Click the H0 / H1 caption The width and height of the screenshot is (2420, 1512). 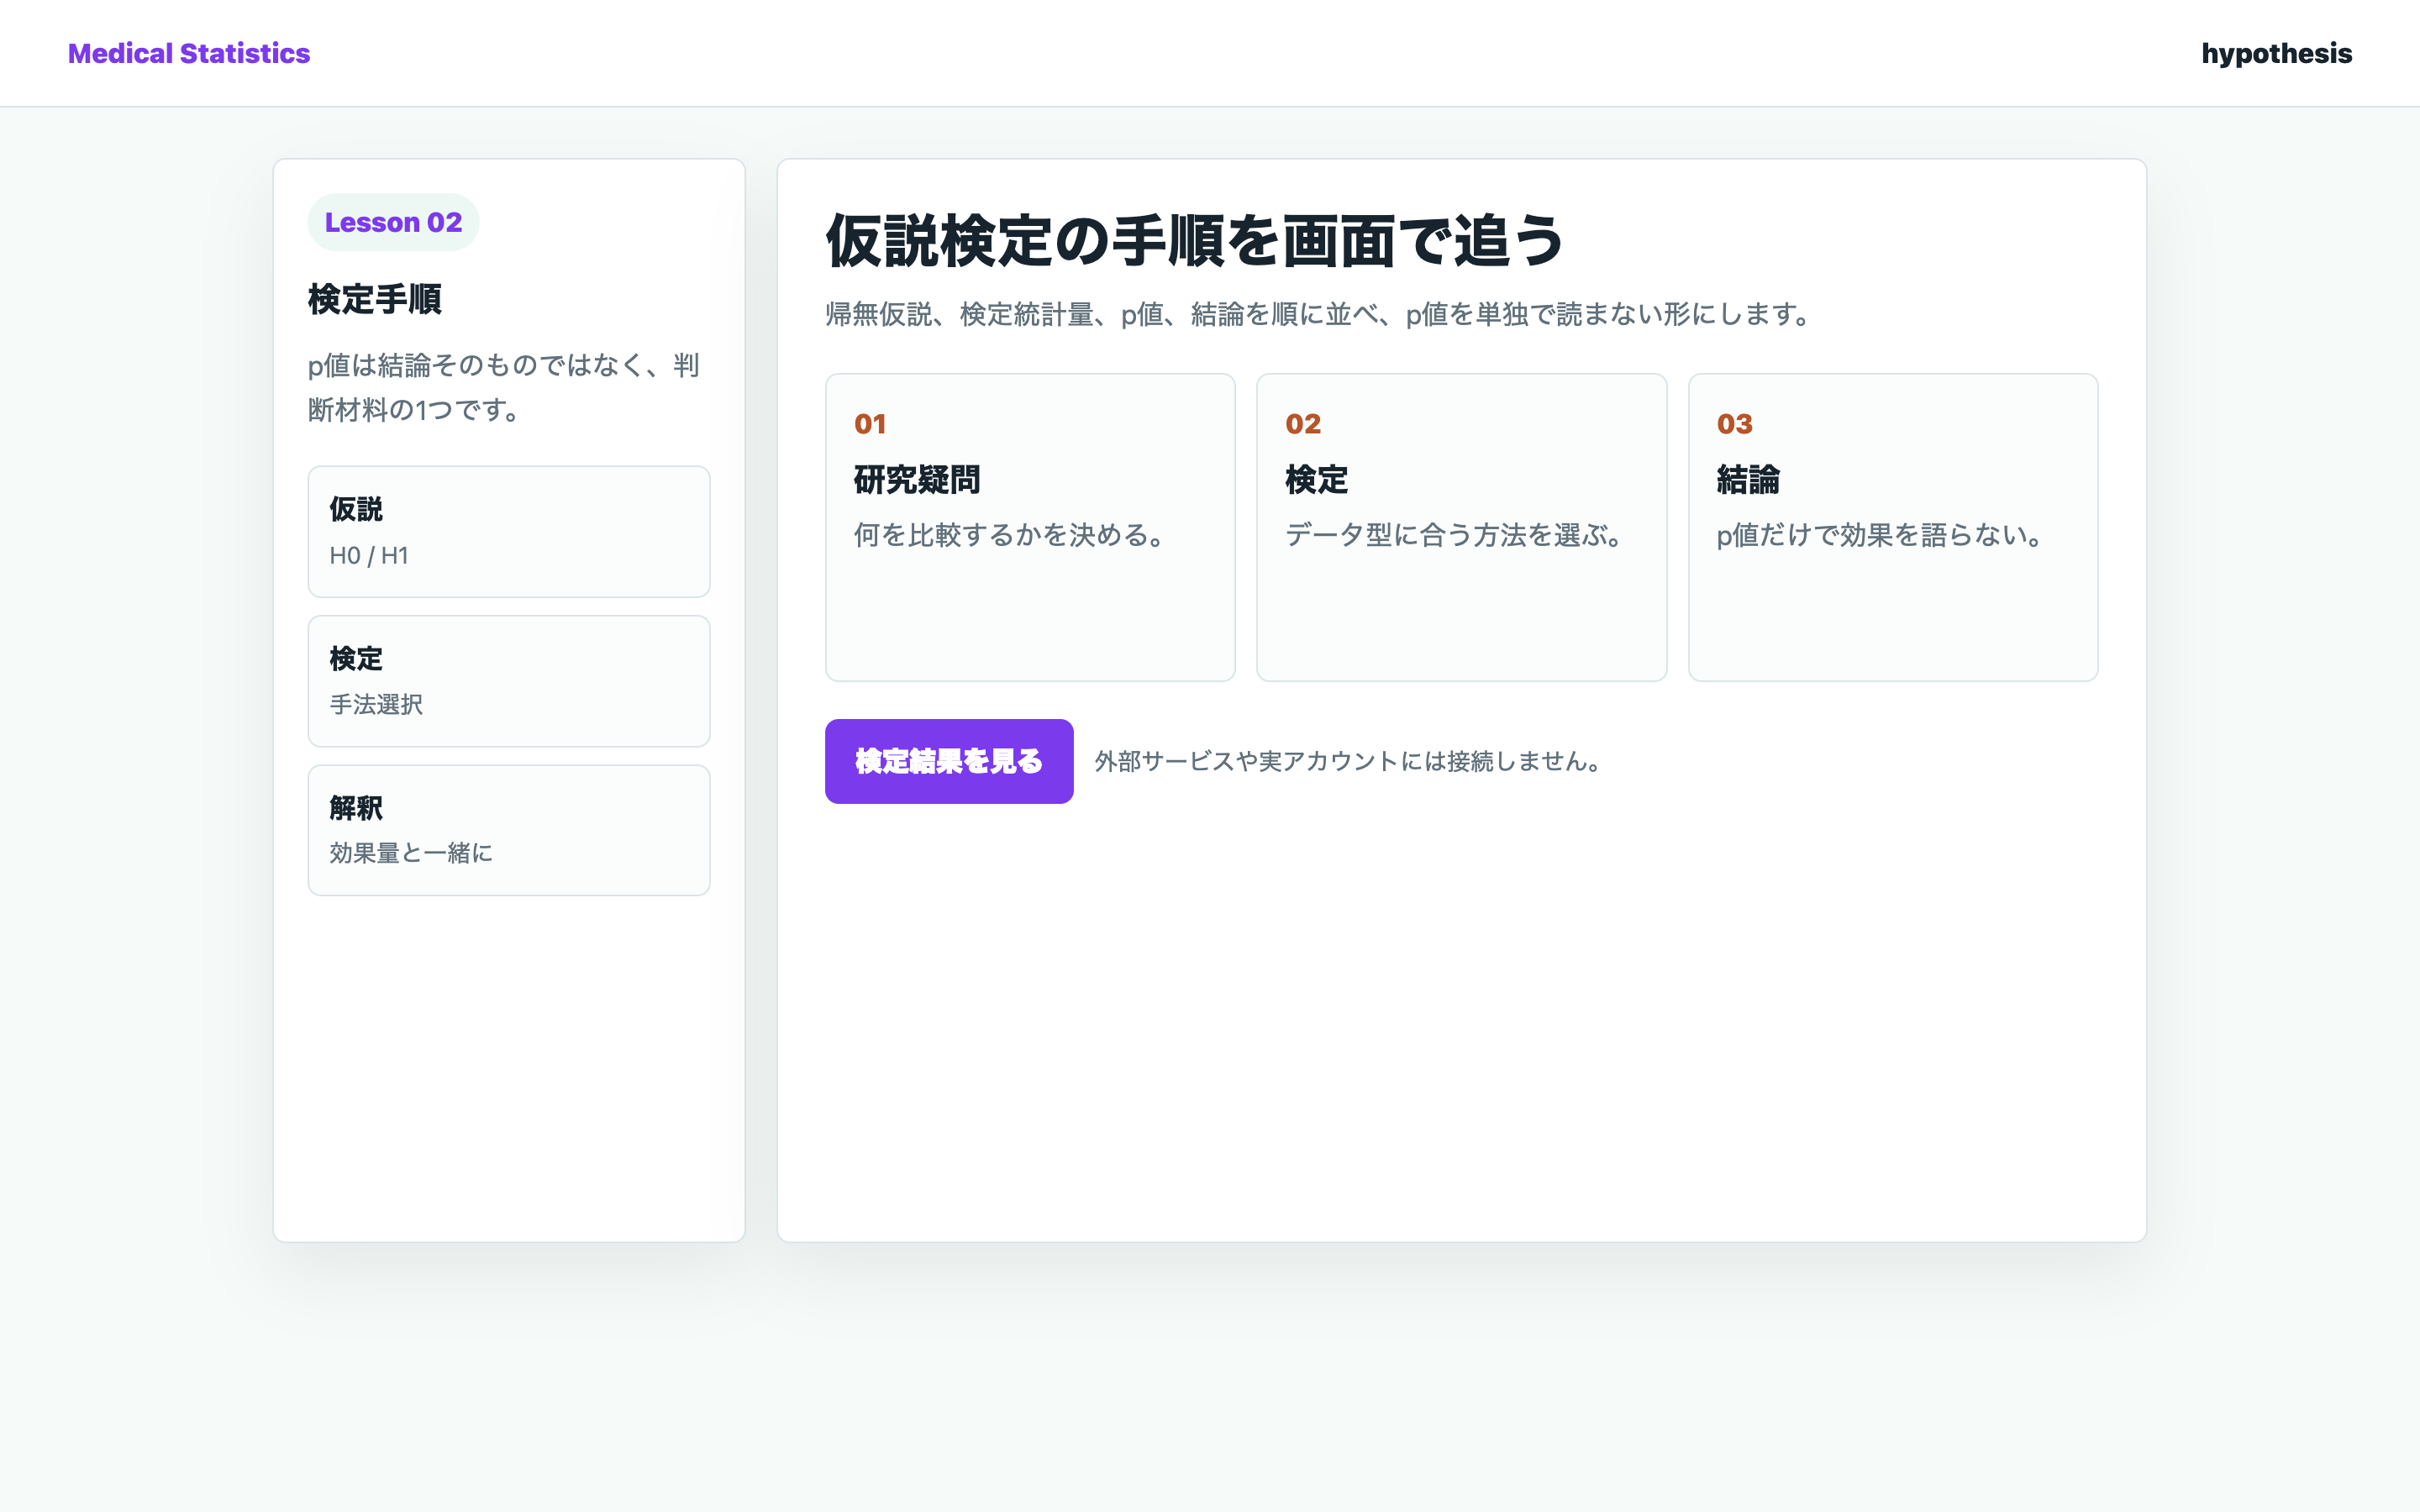[369, 555]
